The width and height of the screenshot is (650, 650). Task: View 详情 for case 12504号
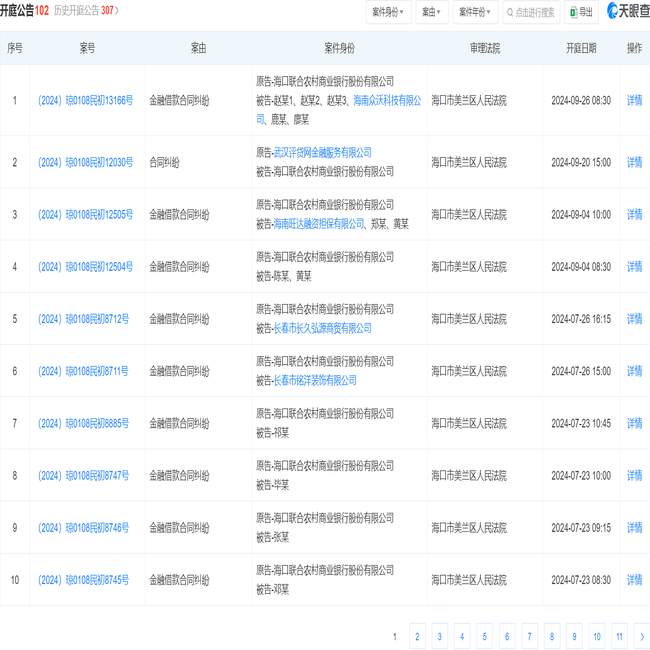(x=634, y=267)
